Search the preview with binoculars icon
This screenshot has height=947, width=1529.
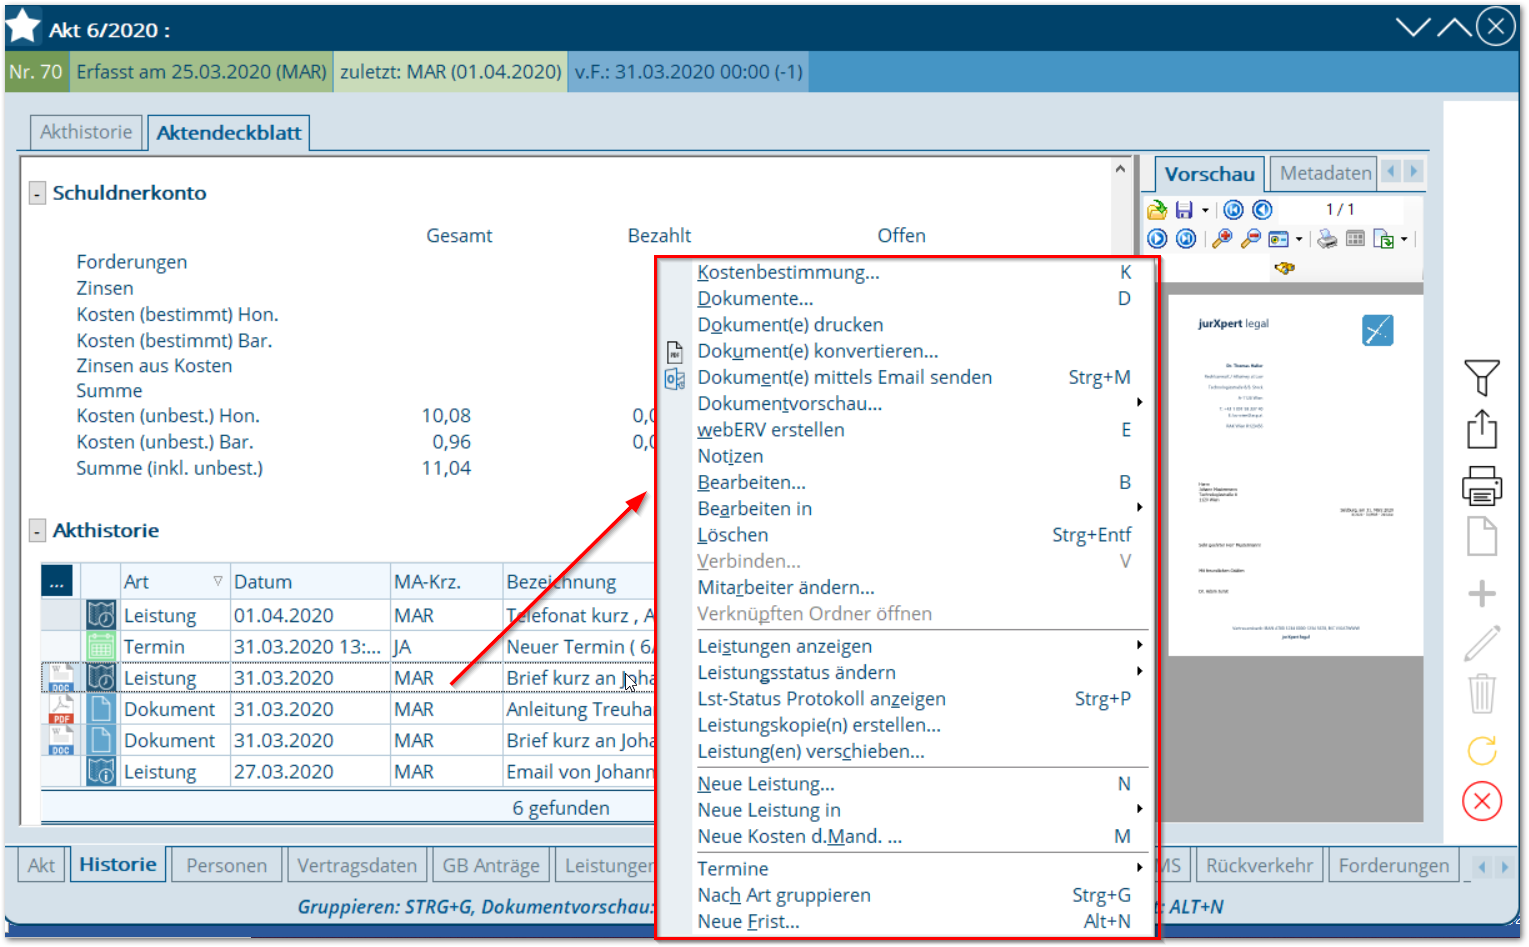point(1285,268)
